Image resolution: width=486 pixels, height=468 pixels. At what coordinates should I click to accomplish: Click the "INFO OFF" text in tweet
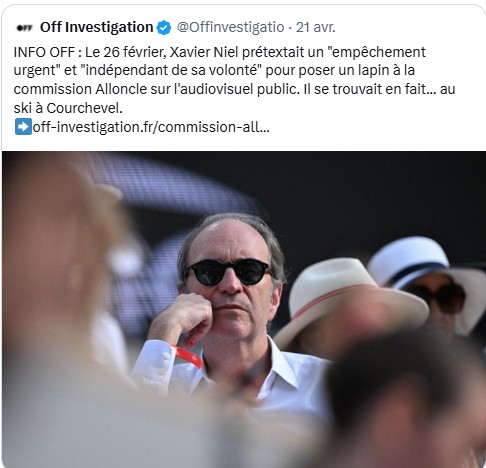[x=44, y=52]
